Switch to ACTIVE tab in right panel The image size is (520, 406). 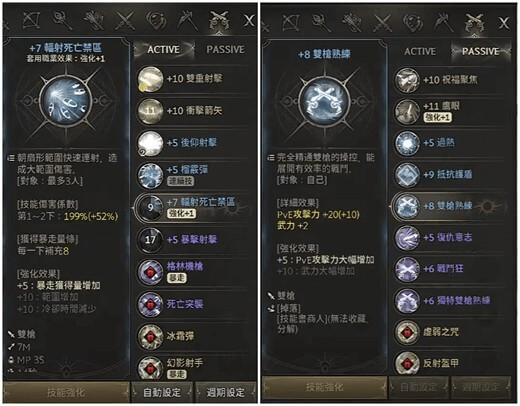tap(420, 51)
